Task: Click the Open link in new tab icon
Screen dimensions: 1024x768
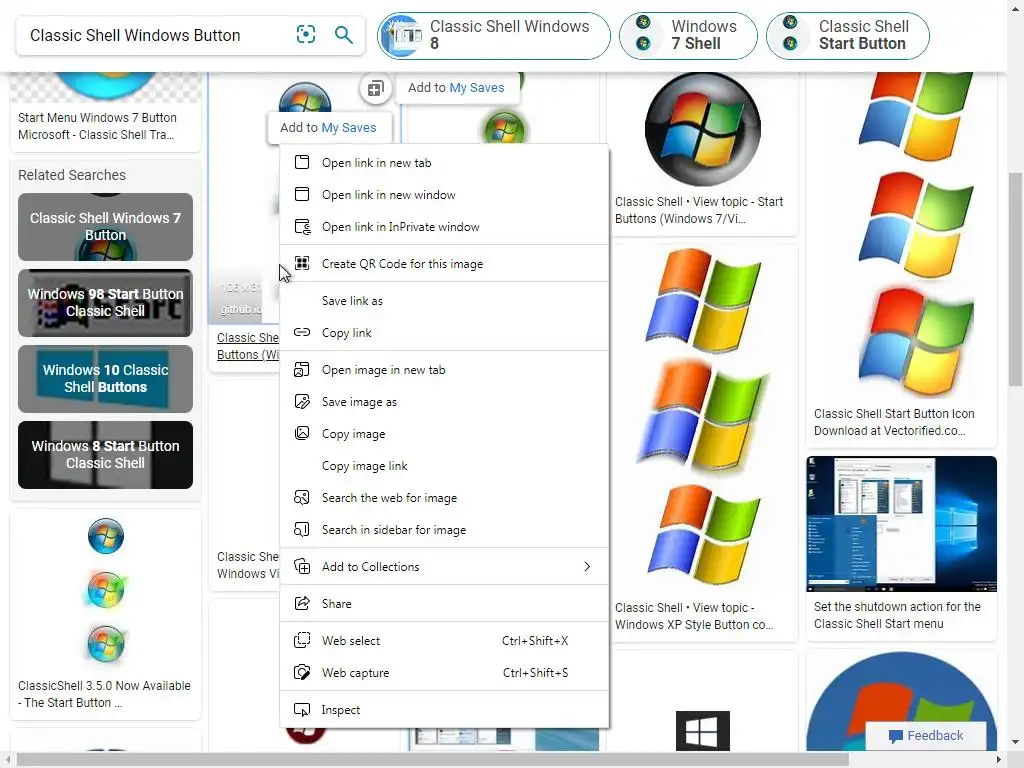Action: [302, 162]
